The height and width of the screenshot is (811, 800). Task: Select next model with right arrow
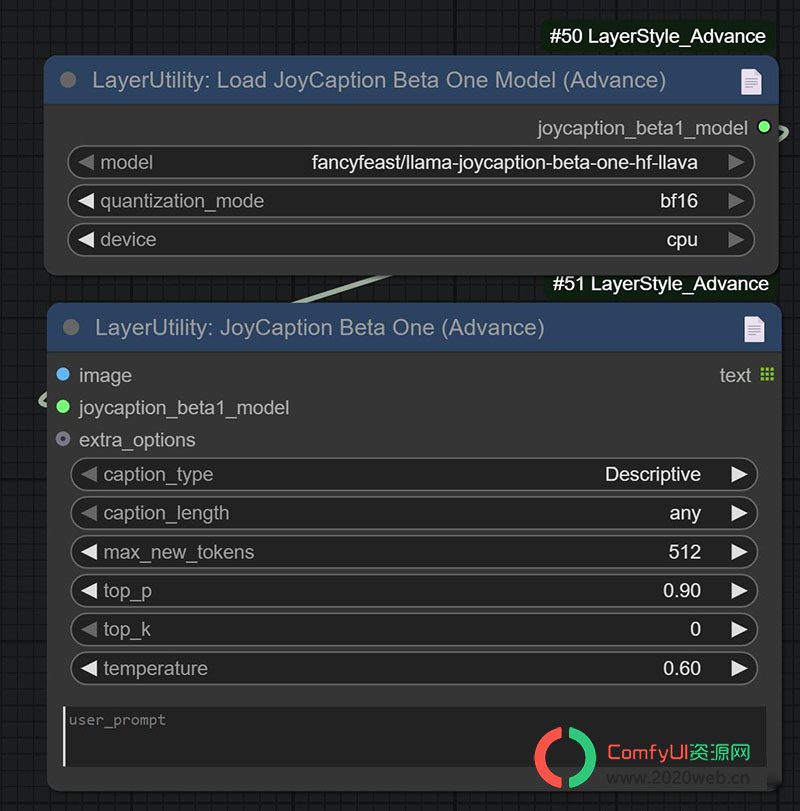tap(736, 162)
